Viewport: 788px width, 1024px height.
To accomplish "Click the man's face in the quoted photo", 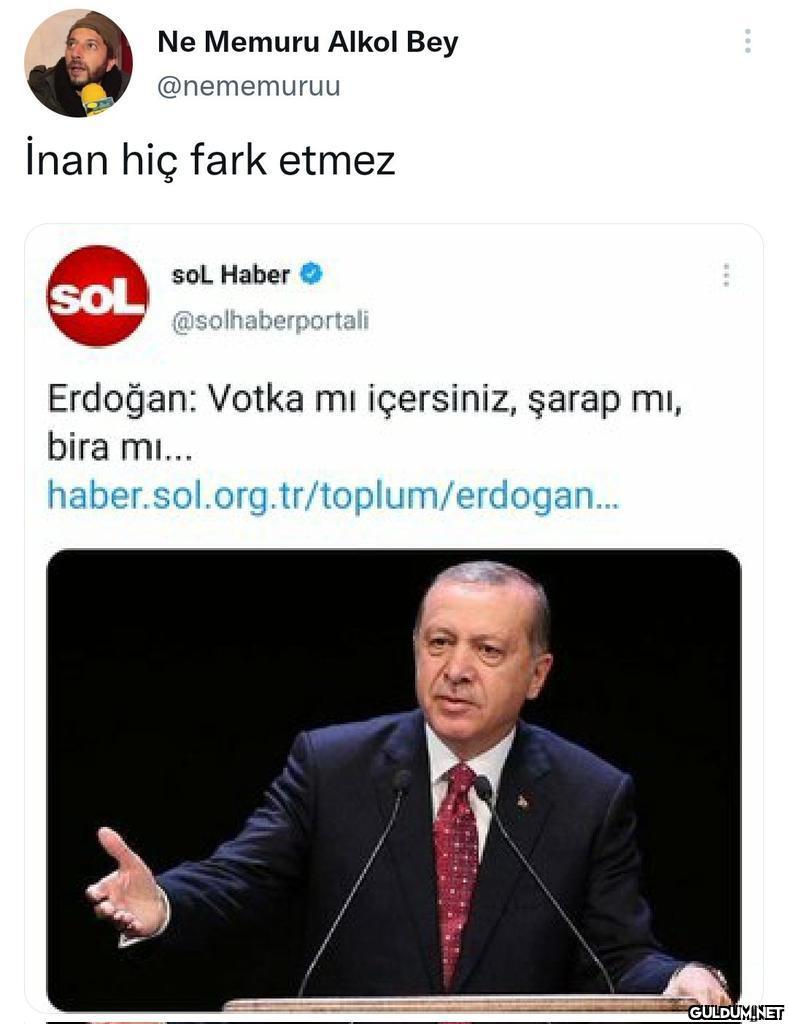I will pos(481,660).
